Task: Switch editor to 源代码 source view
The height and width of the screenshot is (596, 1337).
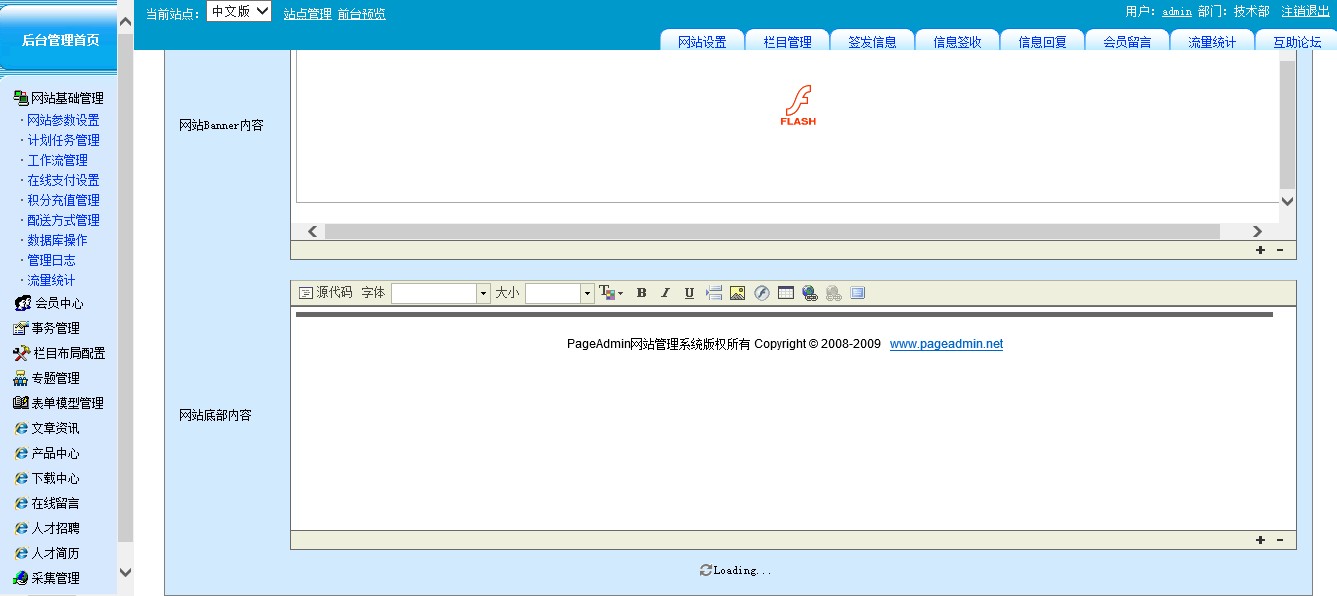Action: point(326,293)
